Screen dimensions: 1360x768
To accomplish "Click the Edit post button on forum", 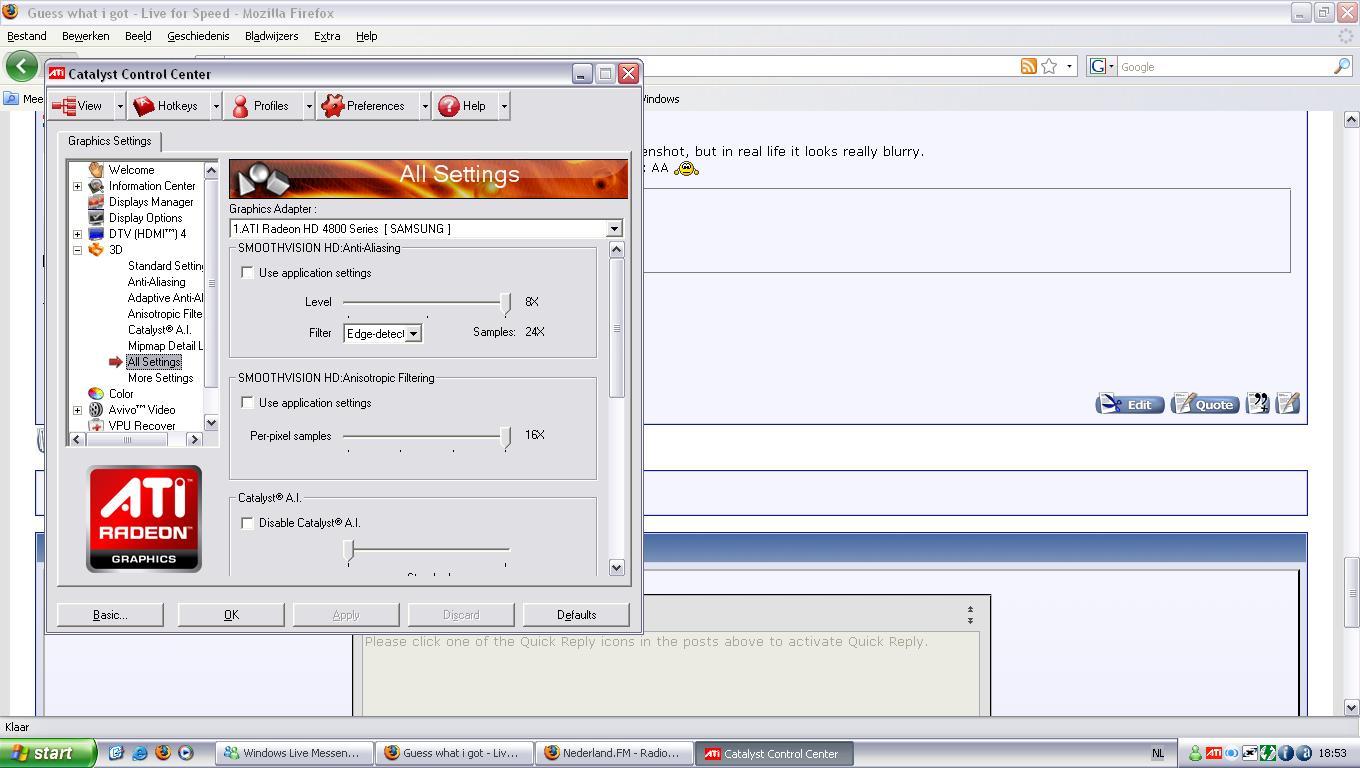I will point(1130,404).
